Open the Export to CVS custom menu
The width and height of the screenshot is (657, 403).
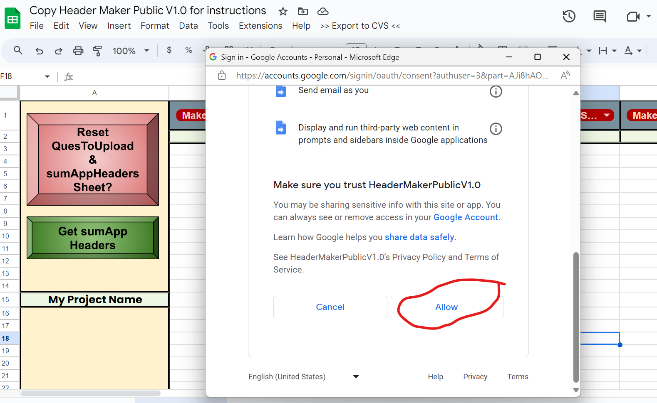coord(360,26)
